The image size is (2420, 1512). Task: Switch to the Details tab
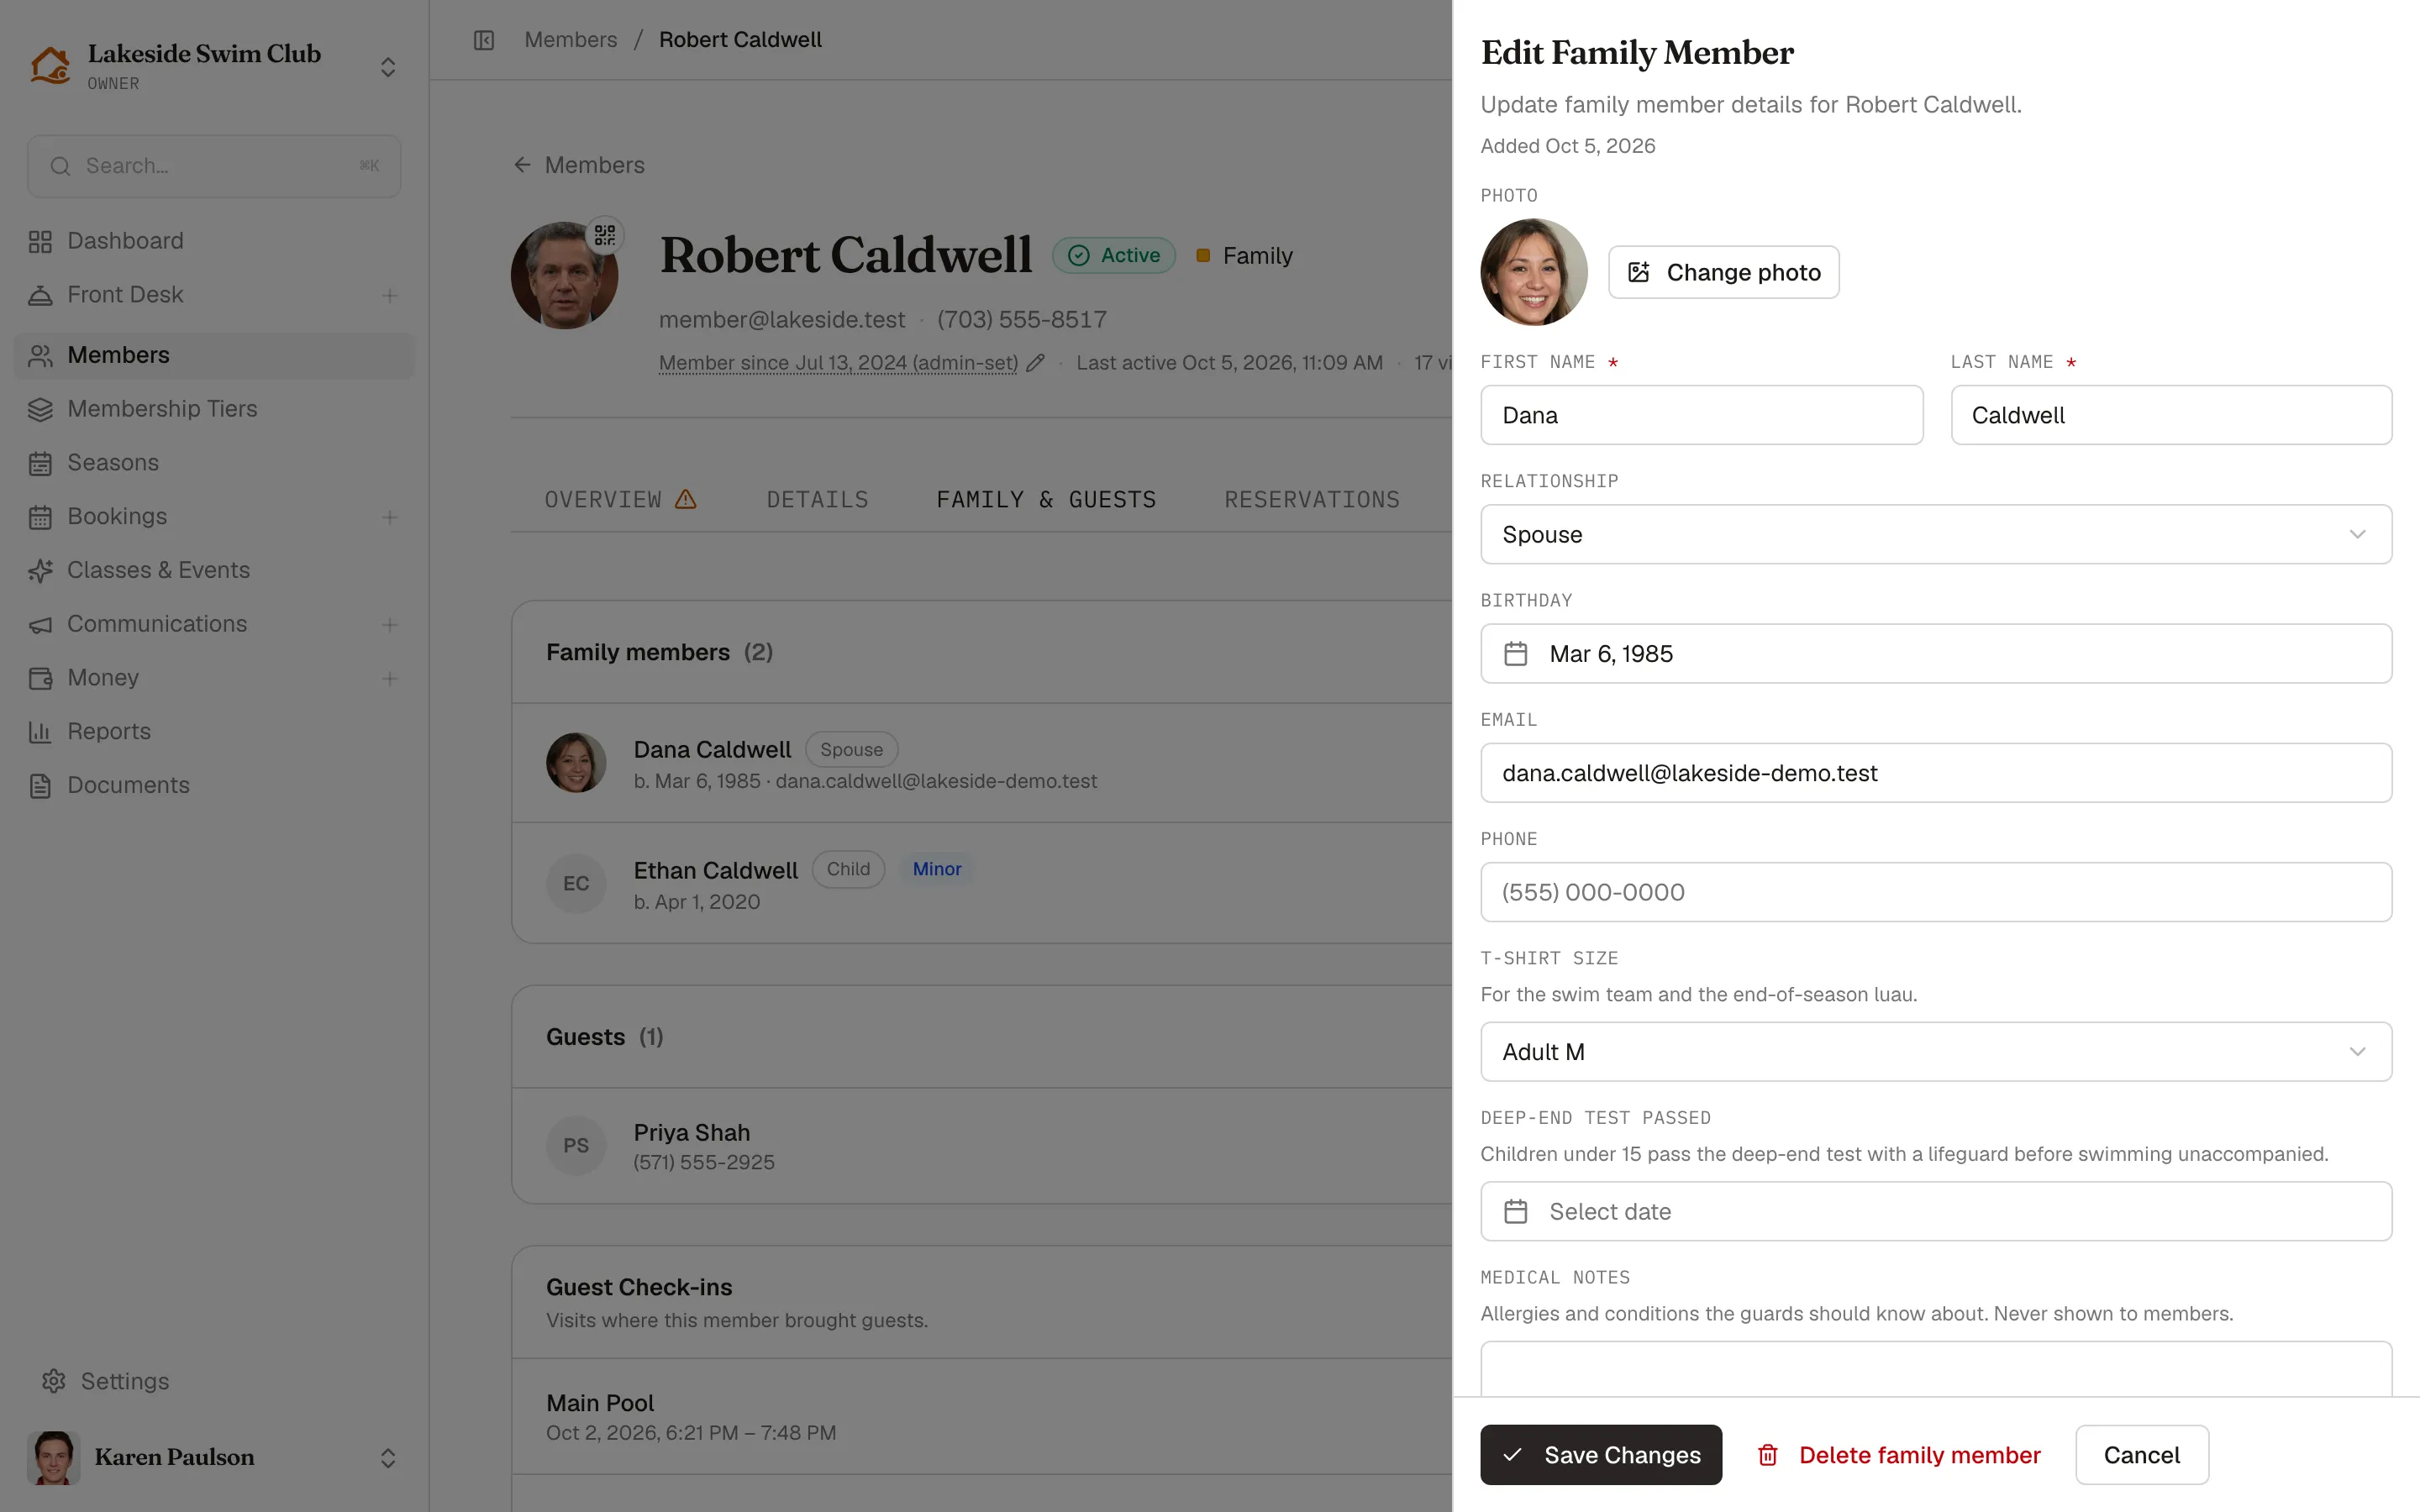pos(817,499)
